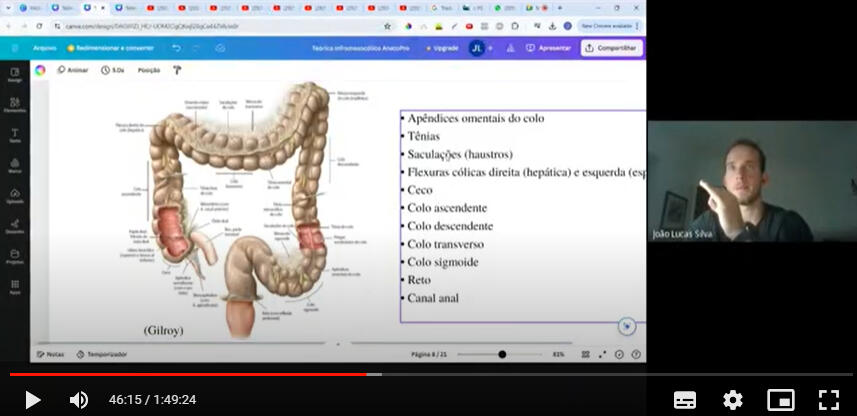Open the Projetos panel in Canva's sidebar

tap(15, 257)
